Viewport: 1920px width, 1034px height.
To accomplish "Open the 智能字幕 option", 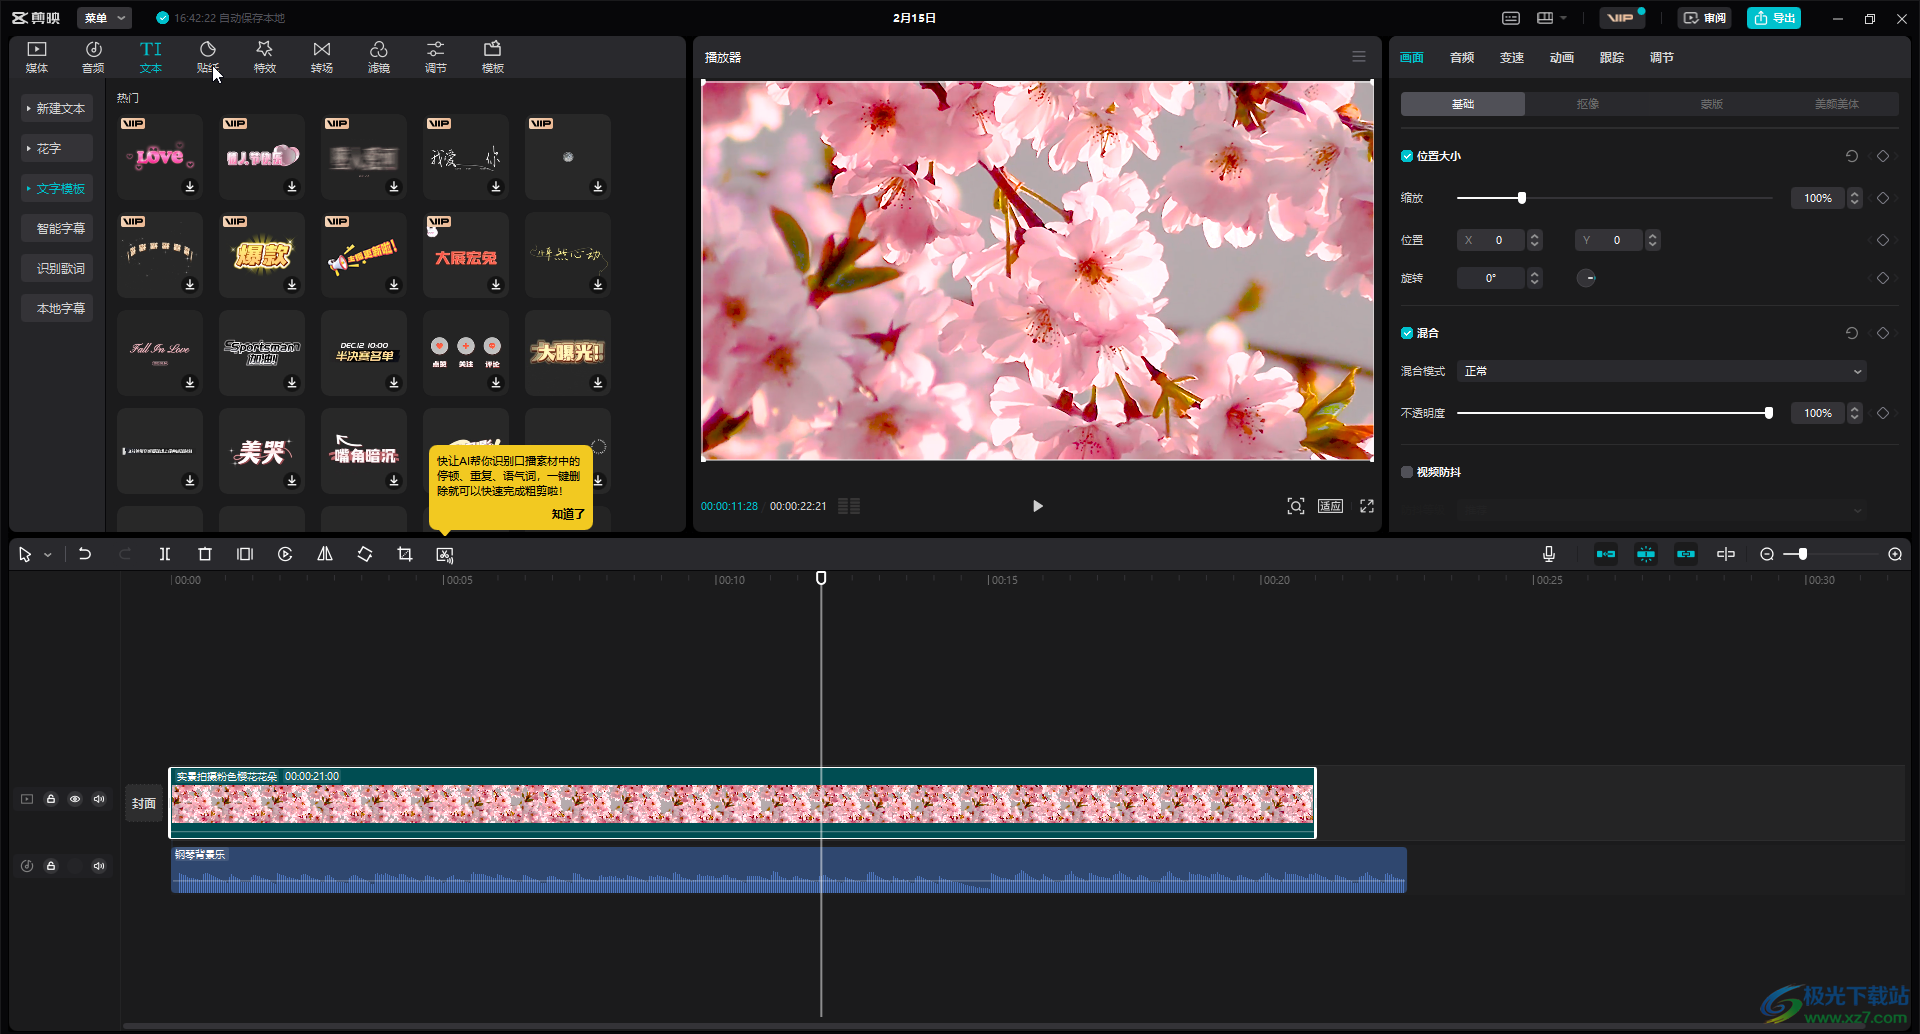I will [x=57, y=228].
